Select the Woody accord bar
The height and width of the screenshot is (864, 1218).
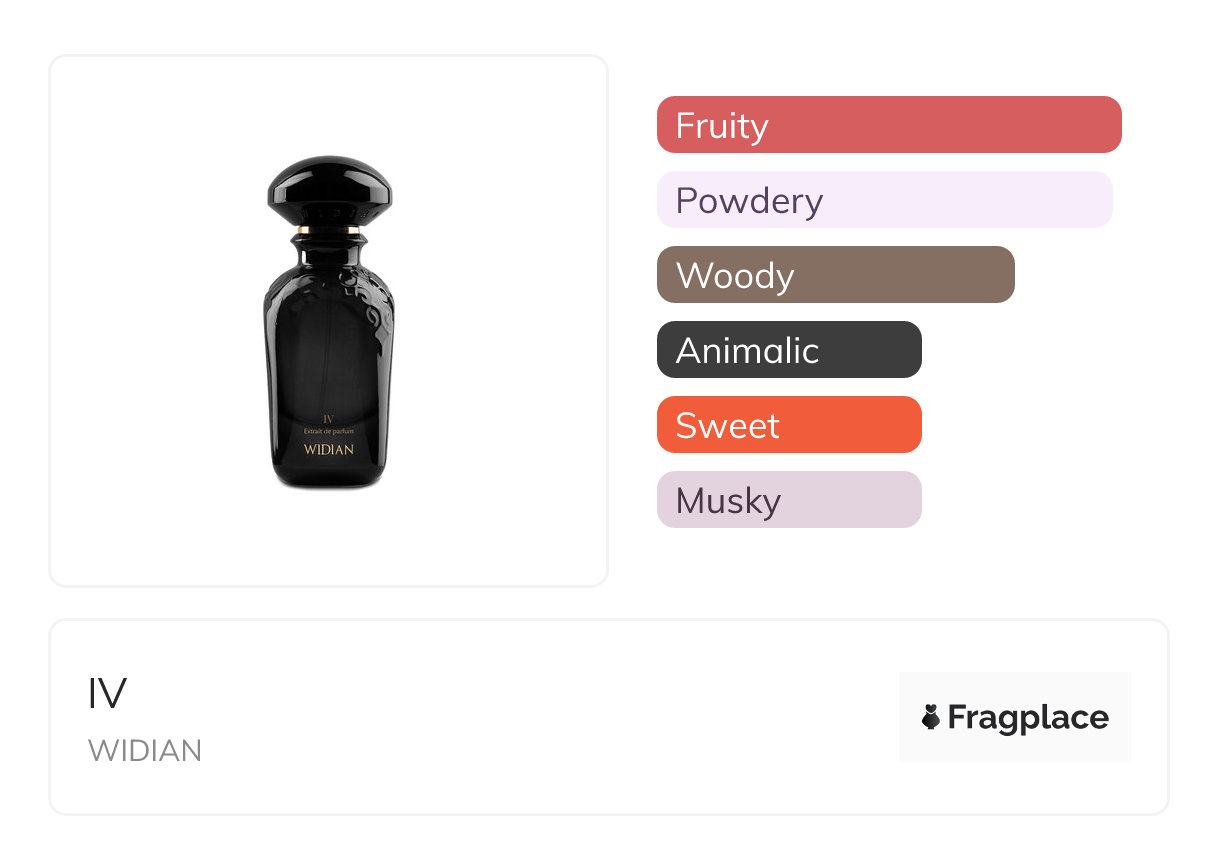pyautogui.click(x=835, y=275)
